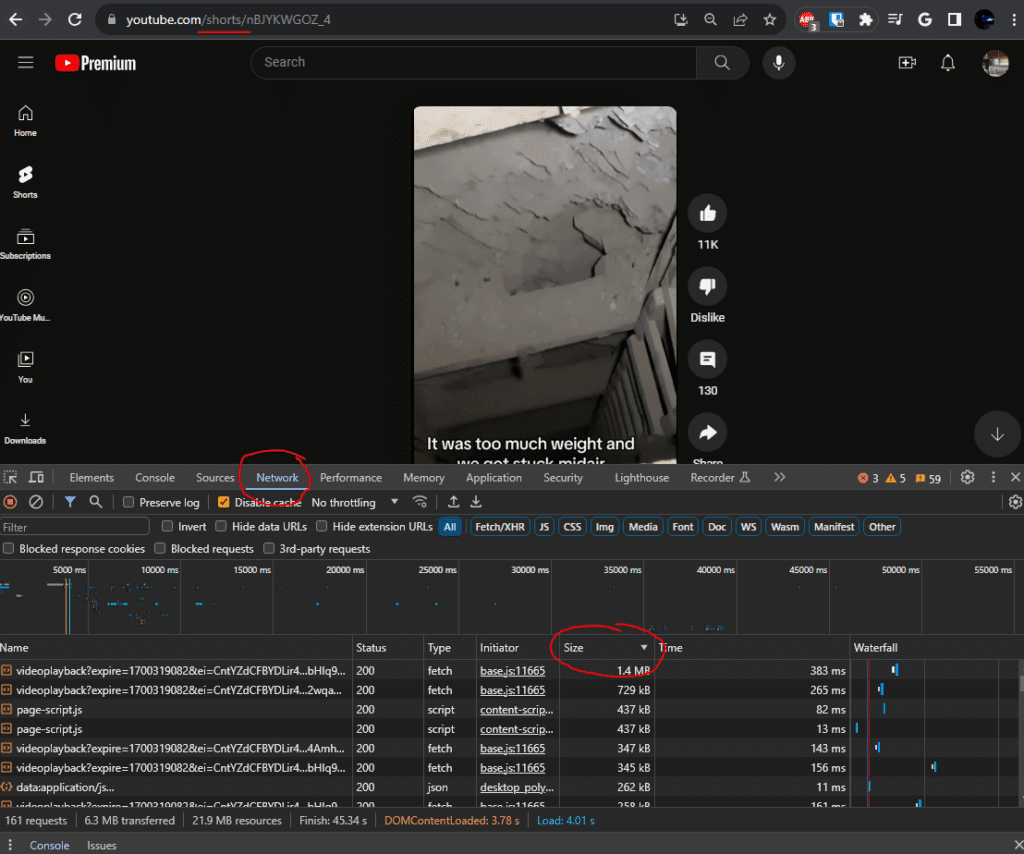1024x854 pixels.
Task: Open the Chrome three-dot menu
Action: pos(1014,20)
